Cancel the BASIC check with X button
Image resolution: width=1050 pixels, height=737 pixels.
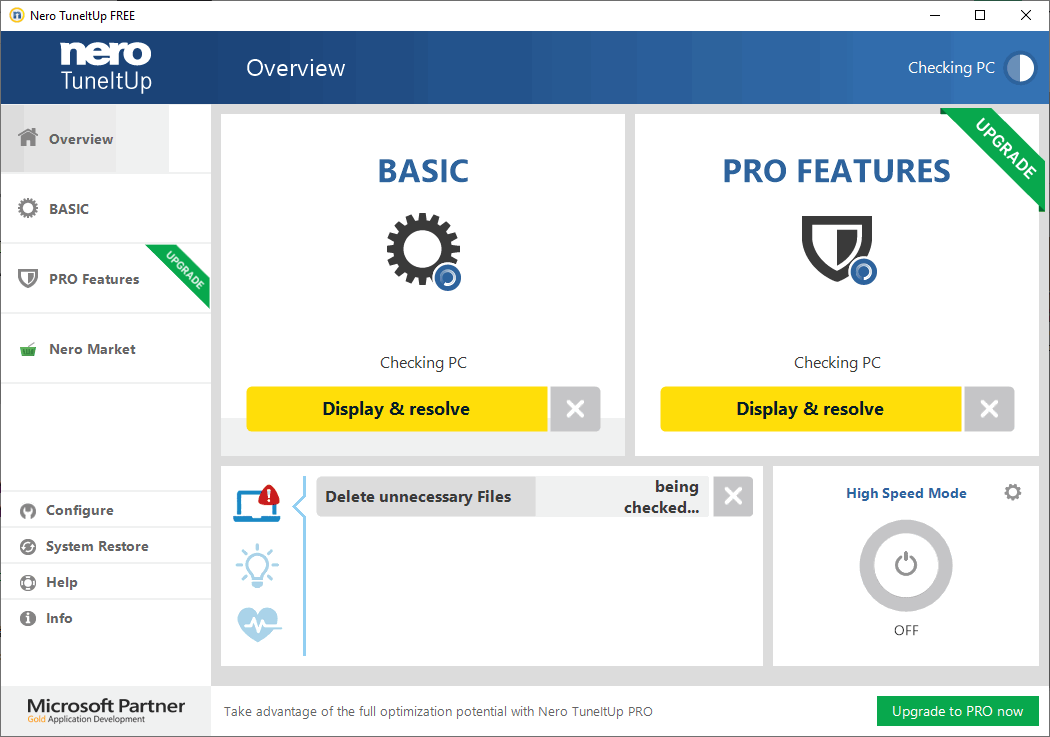tap(575, 408)
